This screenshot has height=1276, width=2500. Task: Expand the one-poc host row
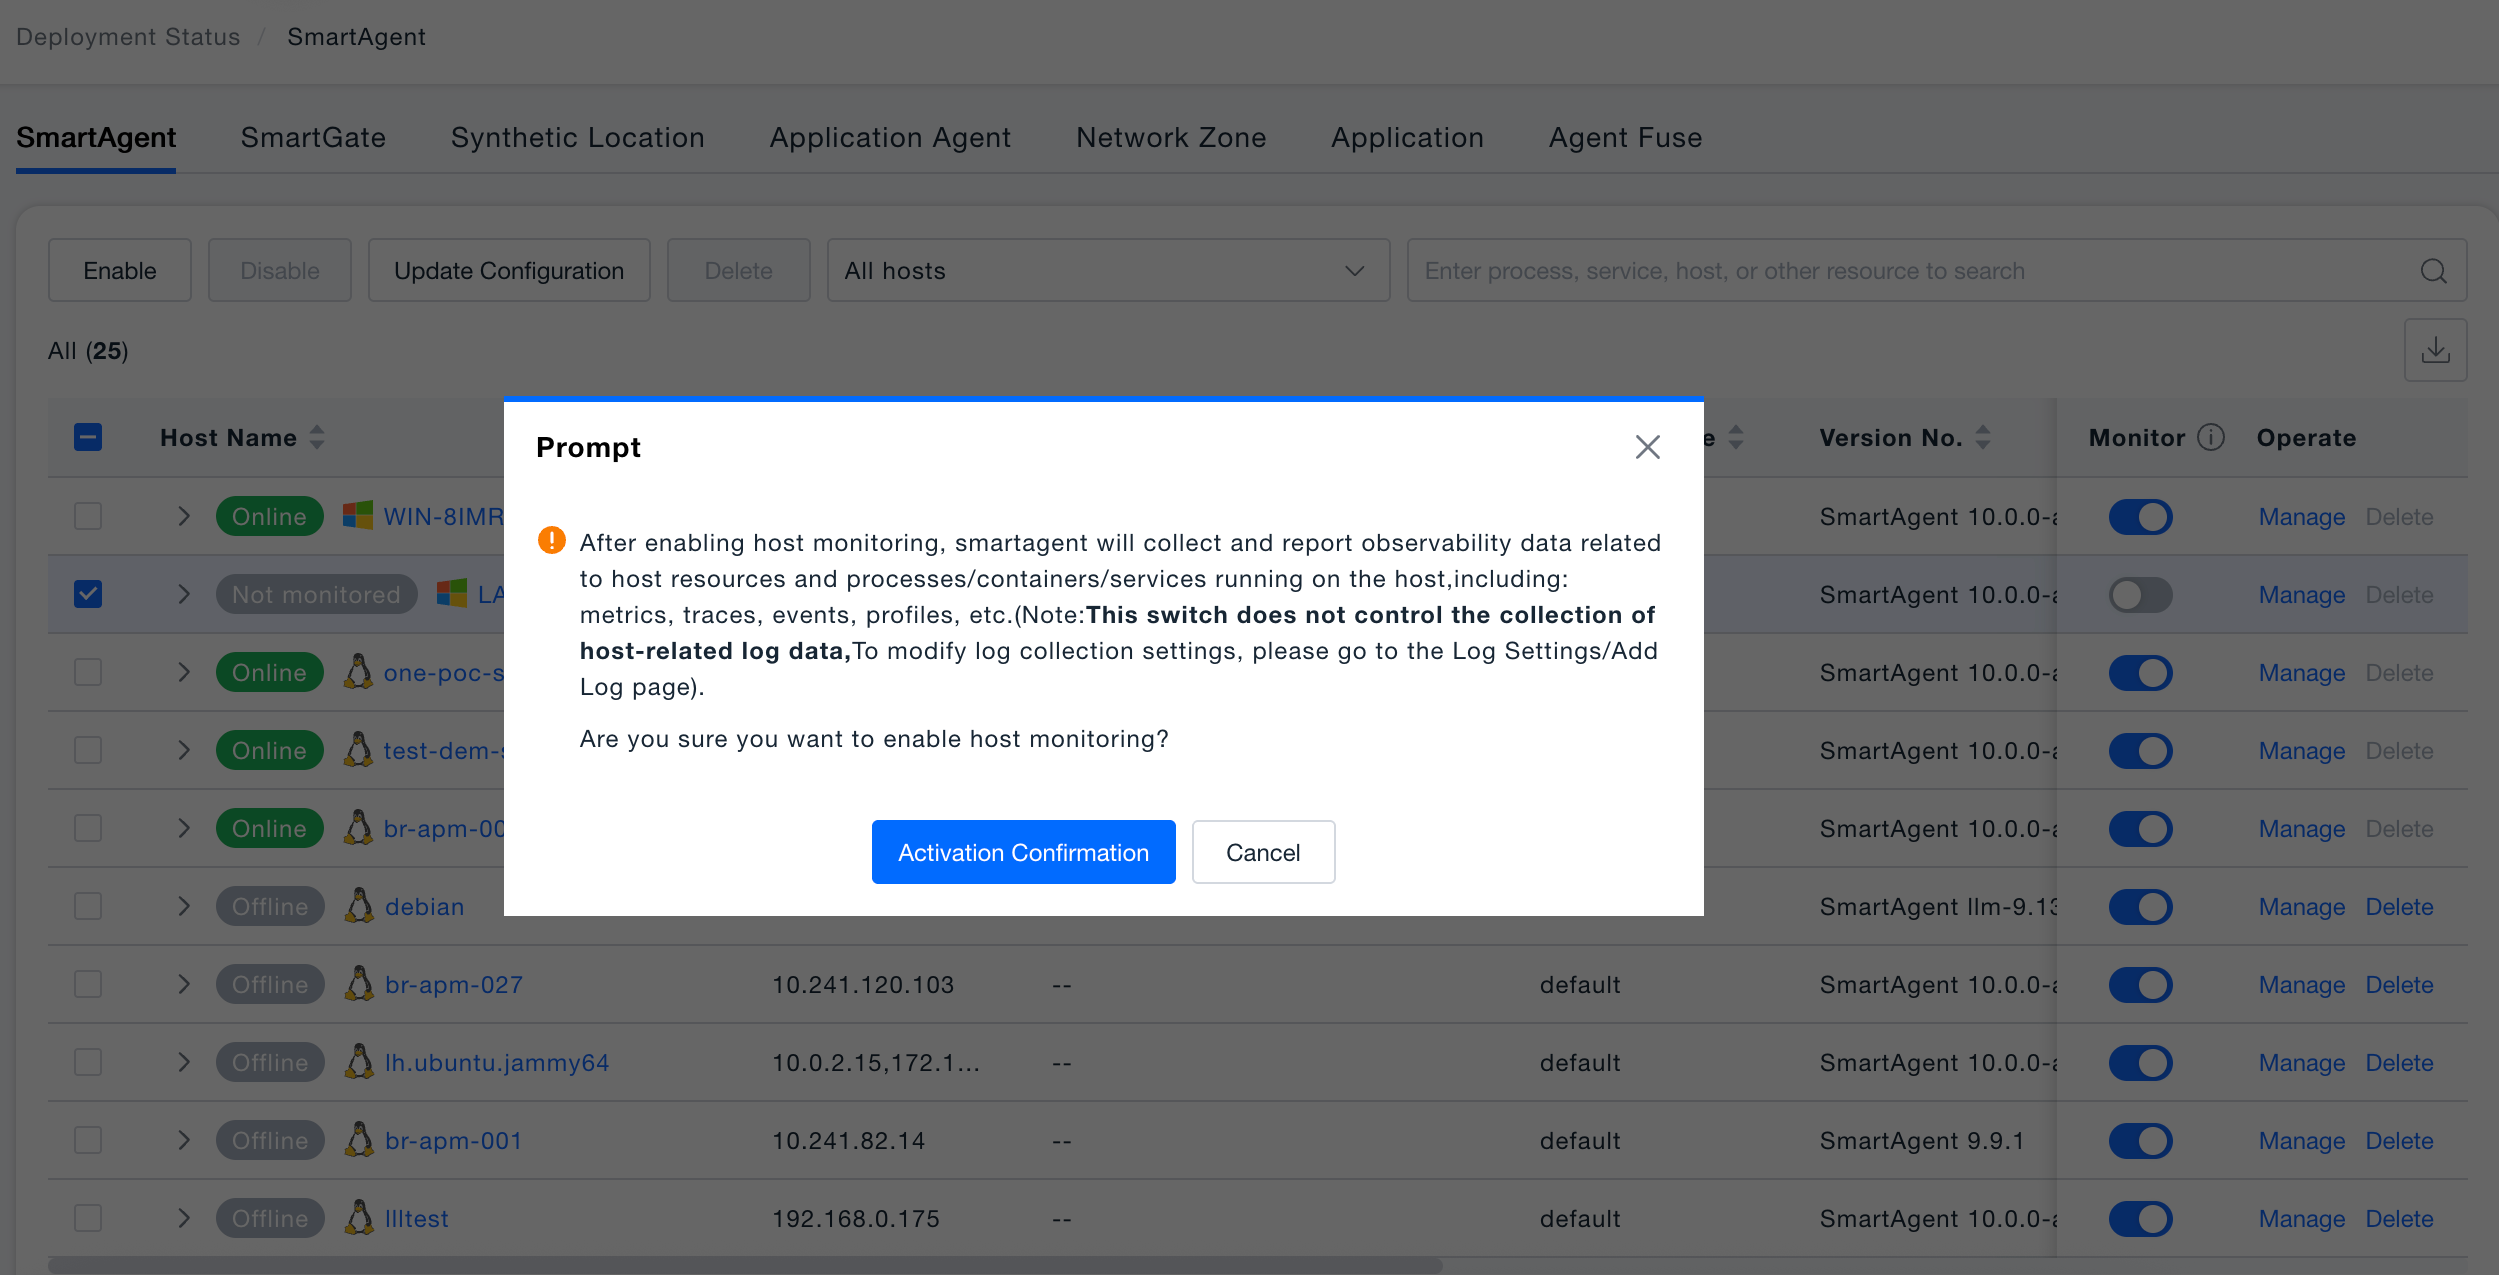tap(184, 672)
